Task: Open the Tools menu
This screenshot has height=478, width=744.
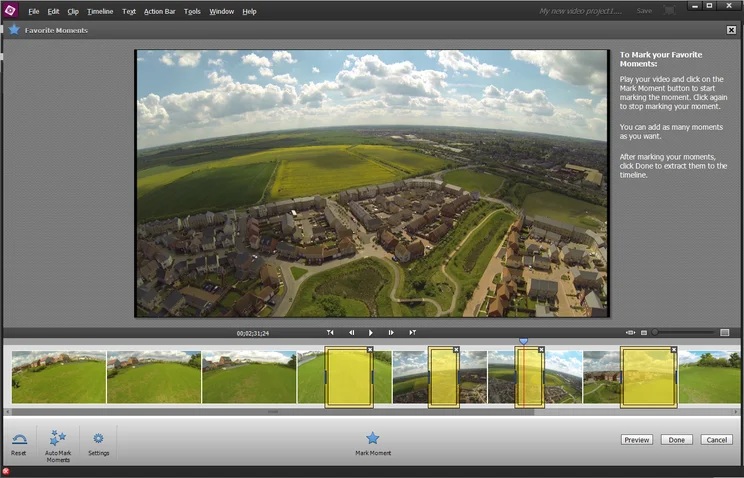Action: pyautogui.click(x=192, y=11)
